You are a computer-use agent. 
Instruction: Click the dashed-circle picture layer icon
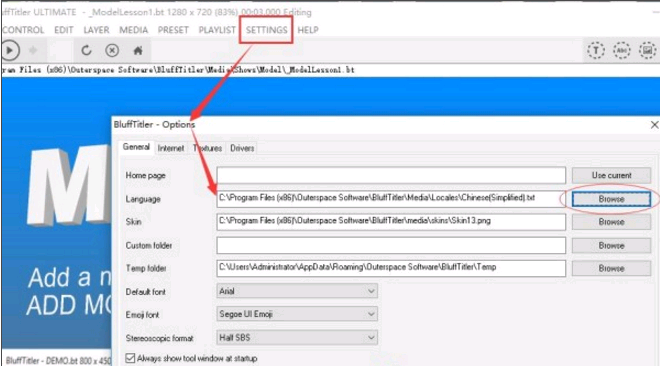[647, 51]
